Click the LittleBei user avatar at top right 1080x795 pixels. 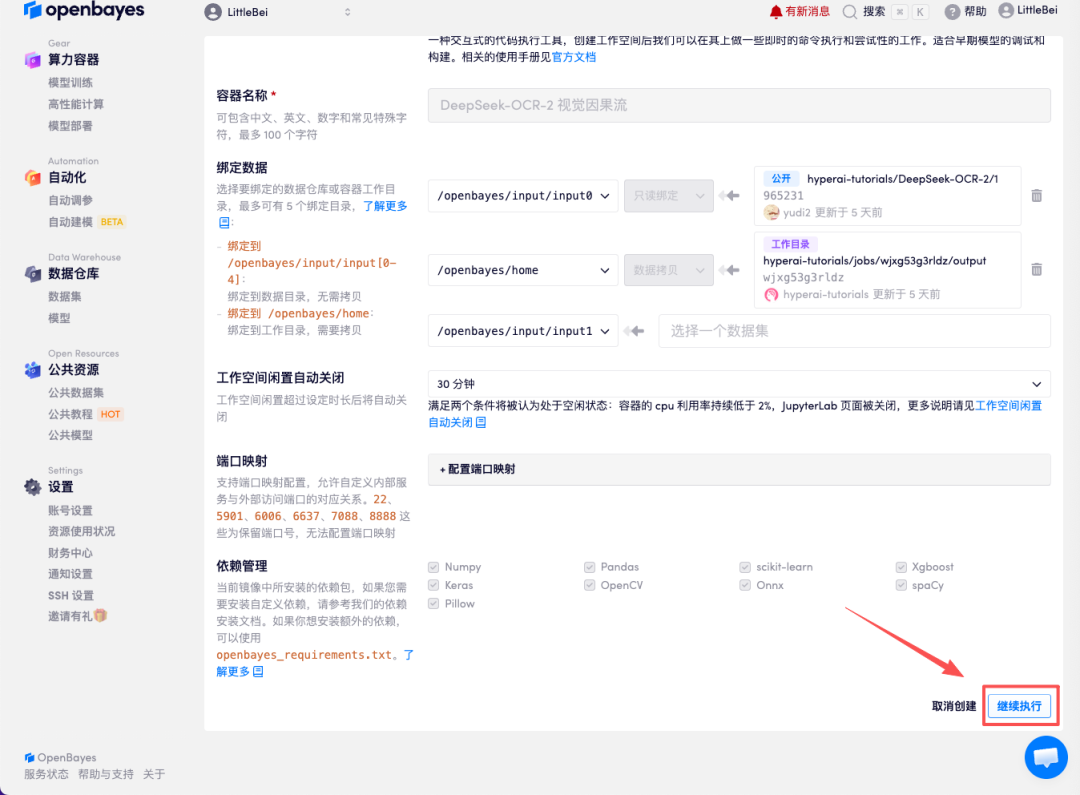[x=1006, y=10]
